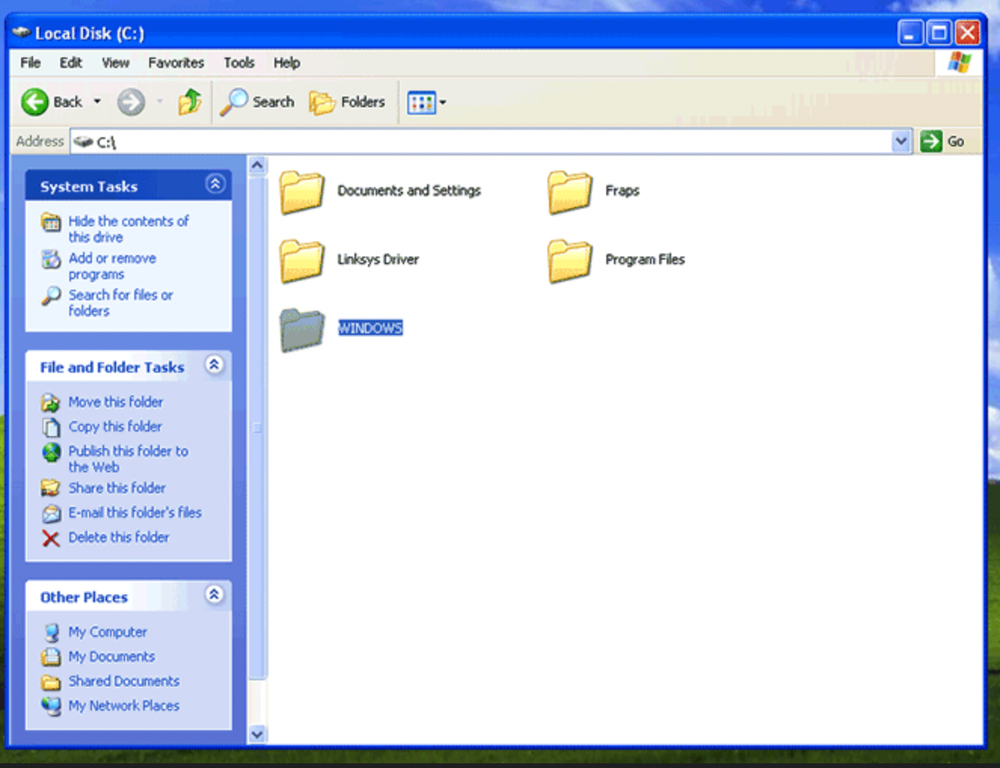Click the greyed Forward arrow icon
Image resolution: width=1000 pixels, height=768 pixels.
click(x=131, y=102)
